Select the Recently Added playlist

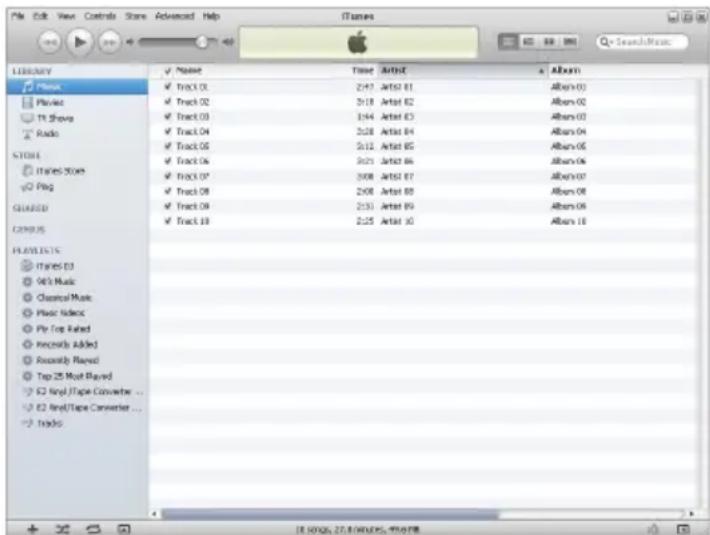coord(60,344)
